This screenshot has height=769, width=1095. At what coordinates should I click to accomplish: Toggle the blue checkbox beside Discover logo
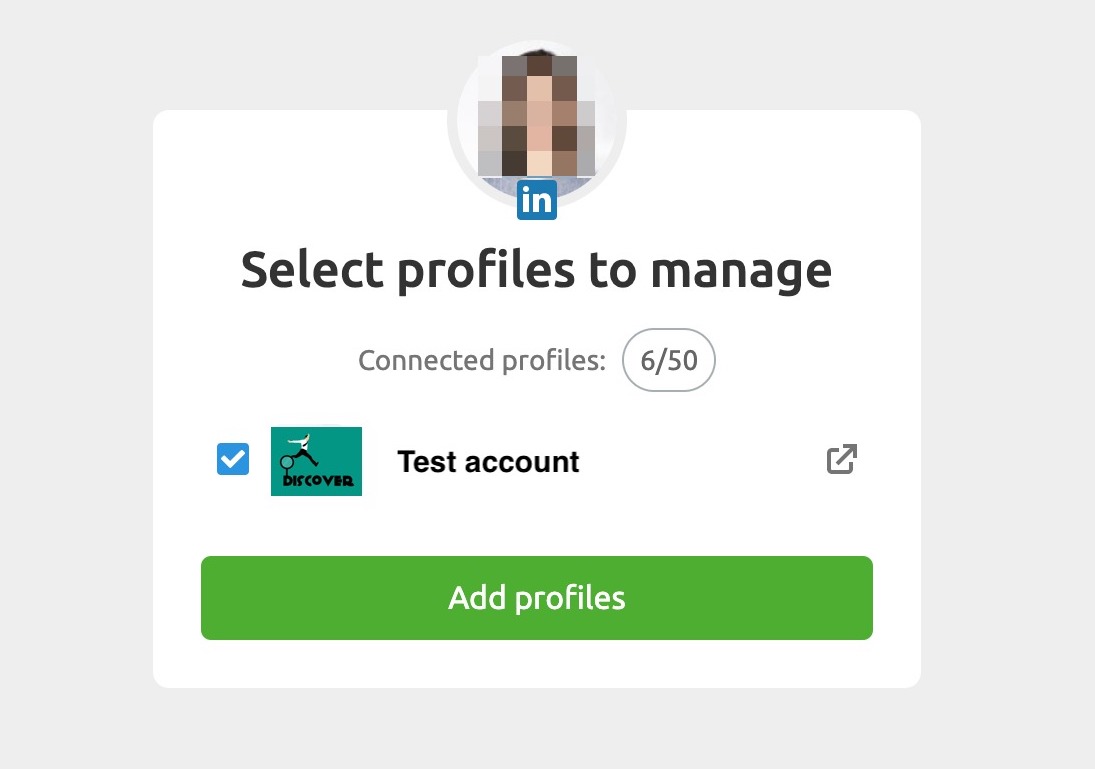tap(233, 460)
